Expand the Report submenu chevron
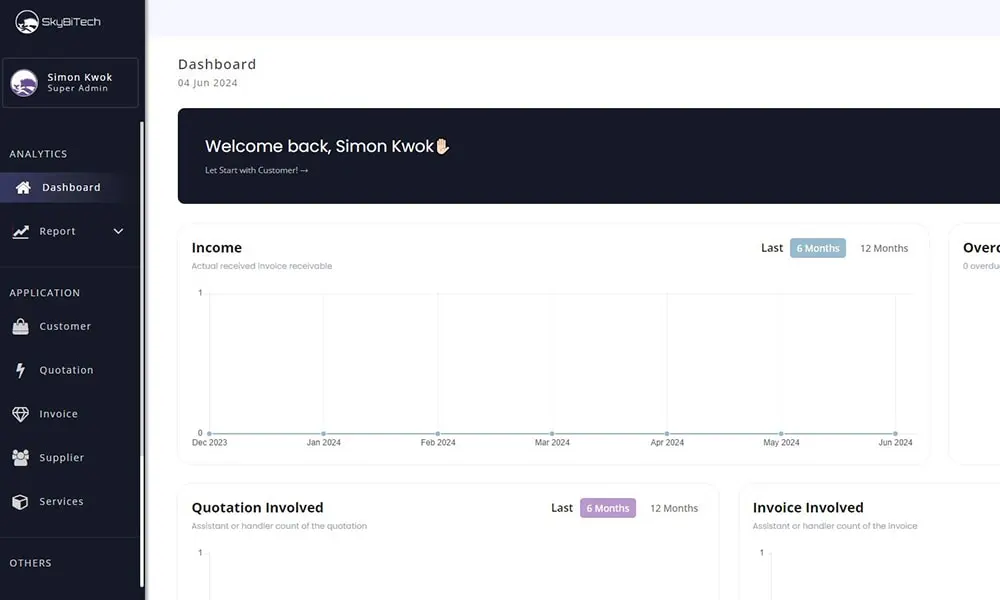Viewport: 1000px width, 600px height. pyautogui.click(x=118, y=231)
